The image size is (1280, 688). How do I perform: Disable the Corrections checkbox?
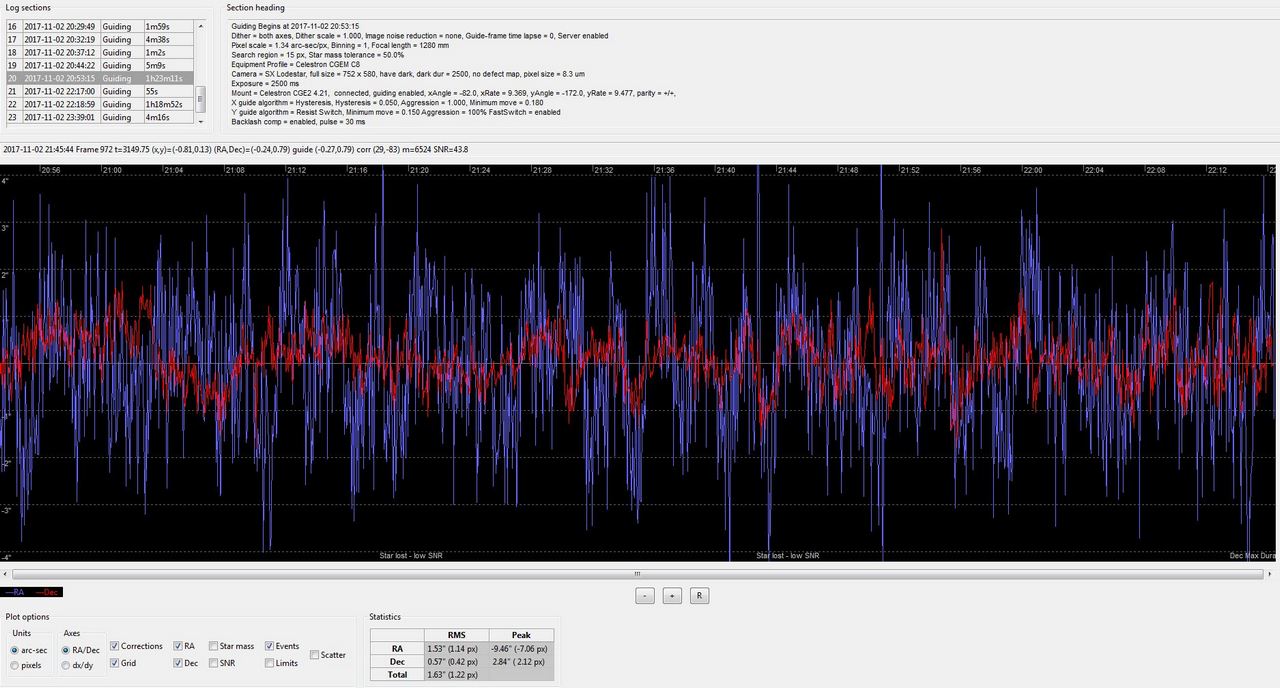coord(116,646)
